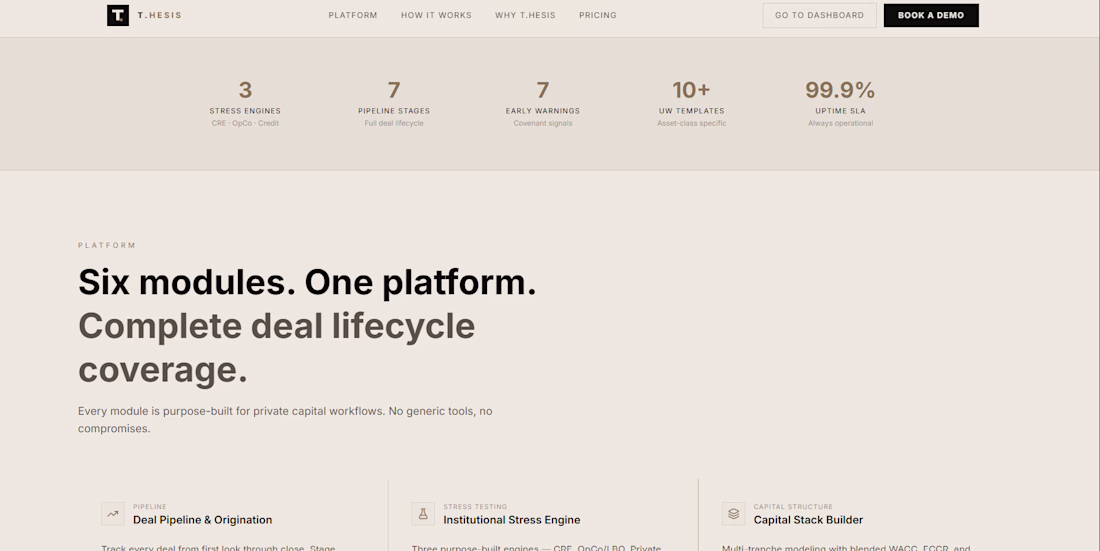Click the Six modules. One platform. heading
Viewport: 1100px width, 551px height.
pyautogui.click(x=307, y=282)
